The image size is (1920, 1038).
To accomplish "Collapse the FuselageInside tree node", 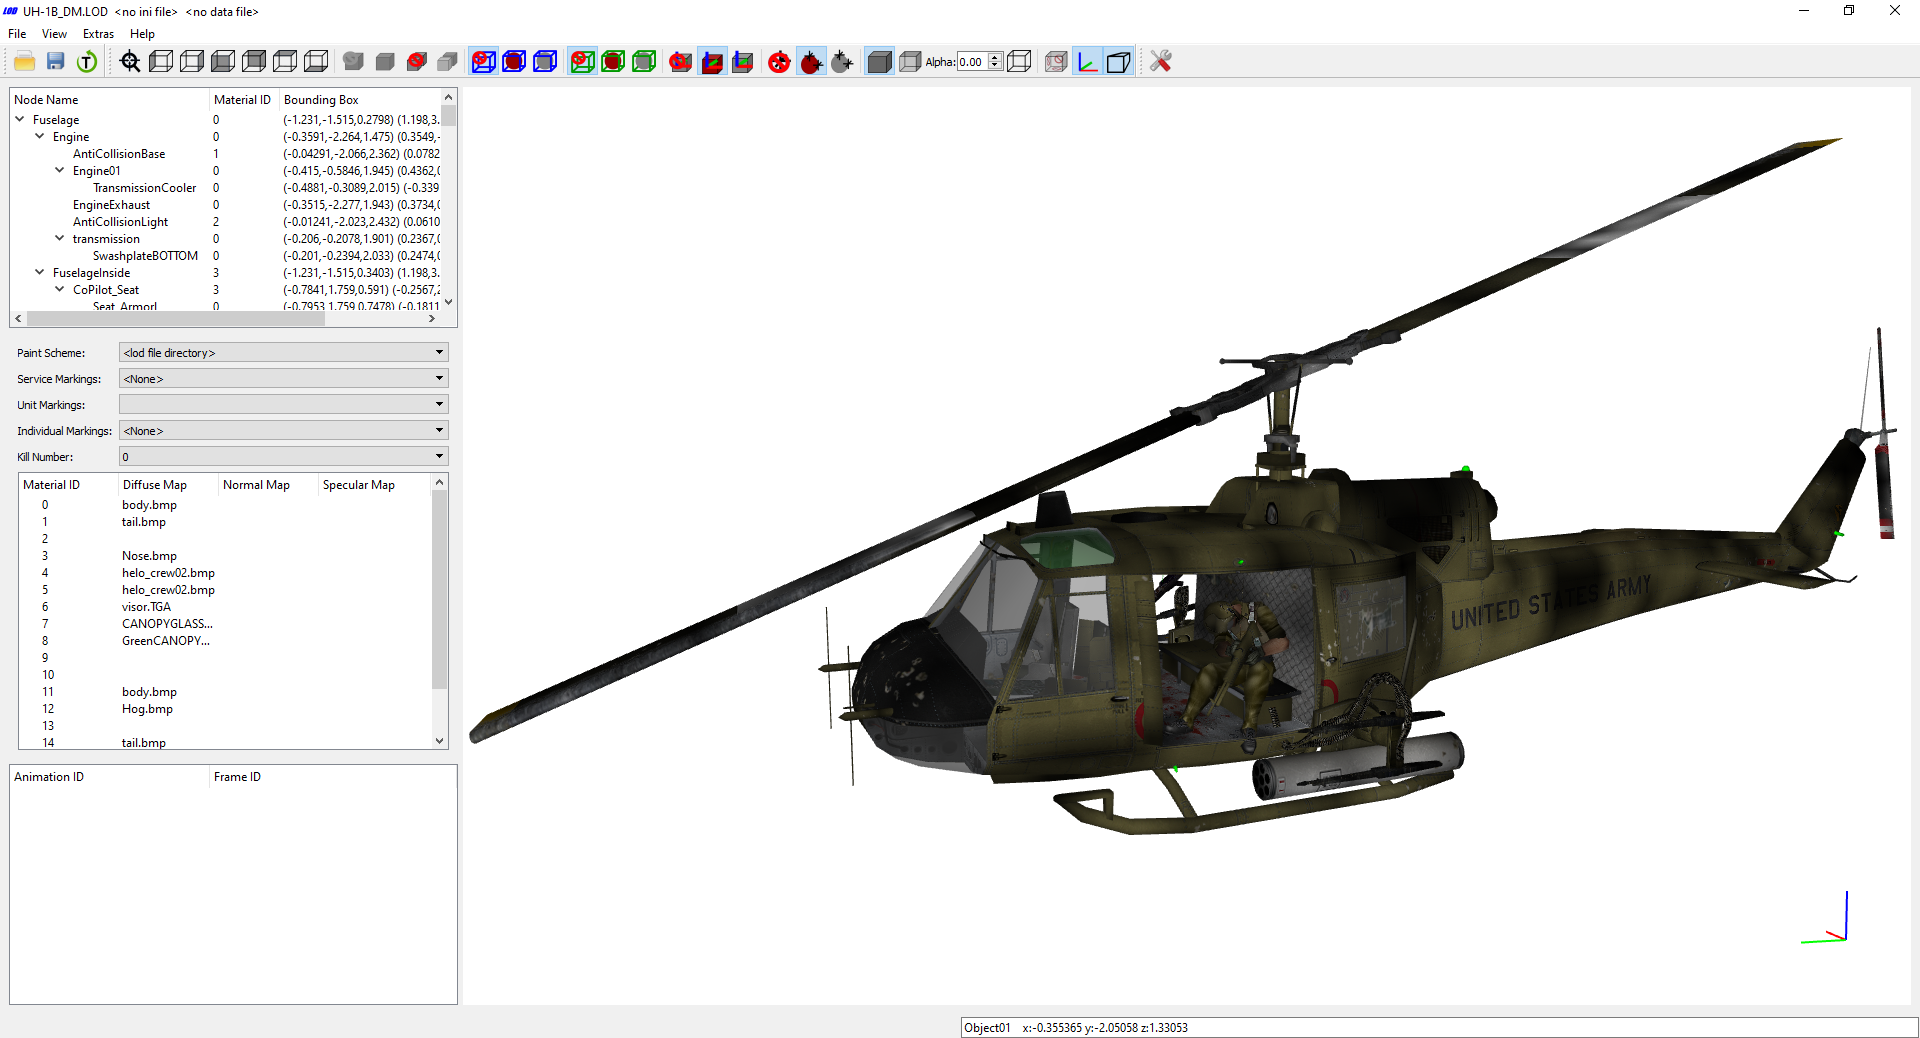I will point(40,272).
